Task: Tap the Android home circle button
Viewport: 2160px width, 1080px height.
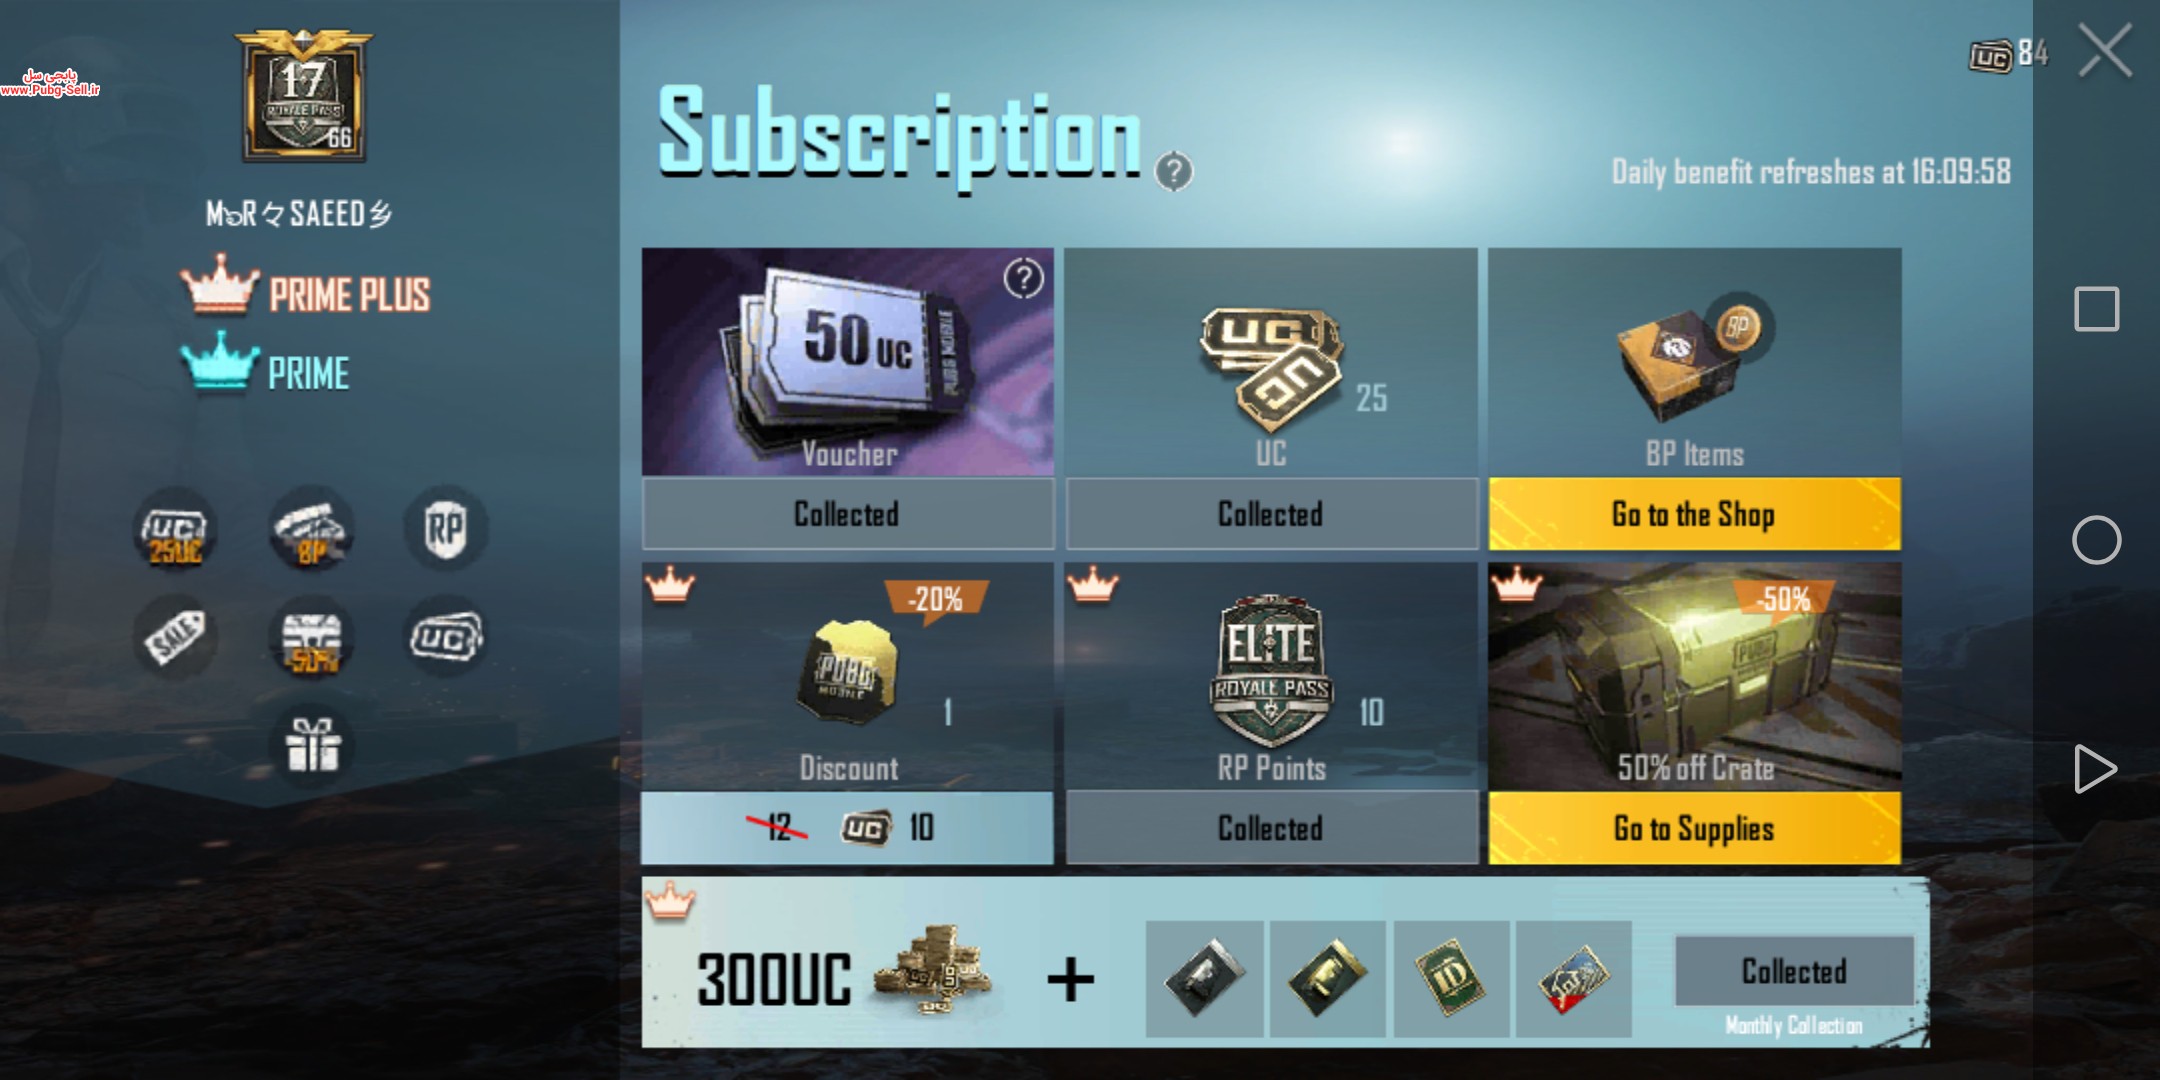Action: 2096,541
